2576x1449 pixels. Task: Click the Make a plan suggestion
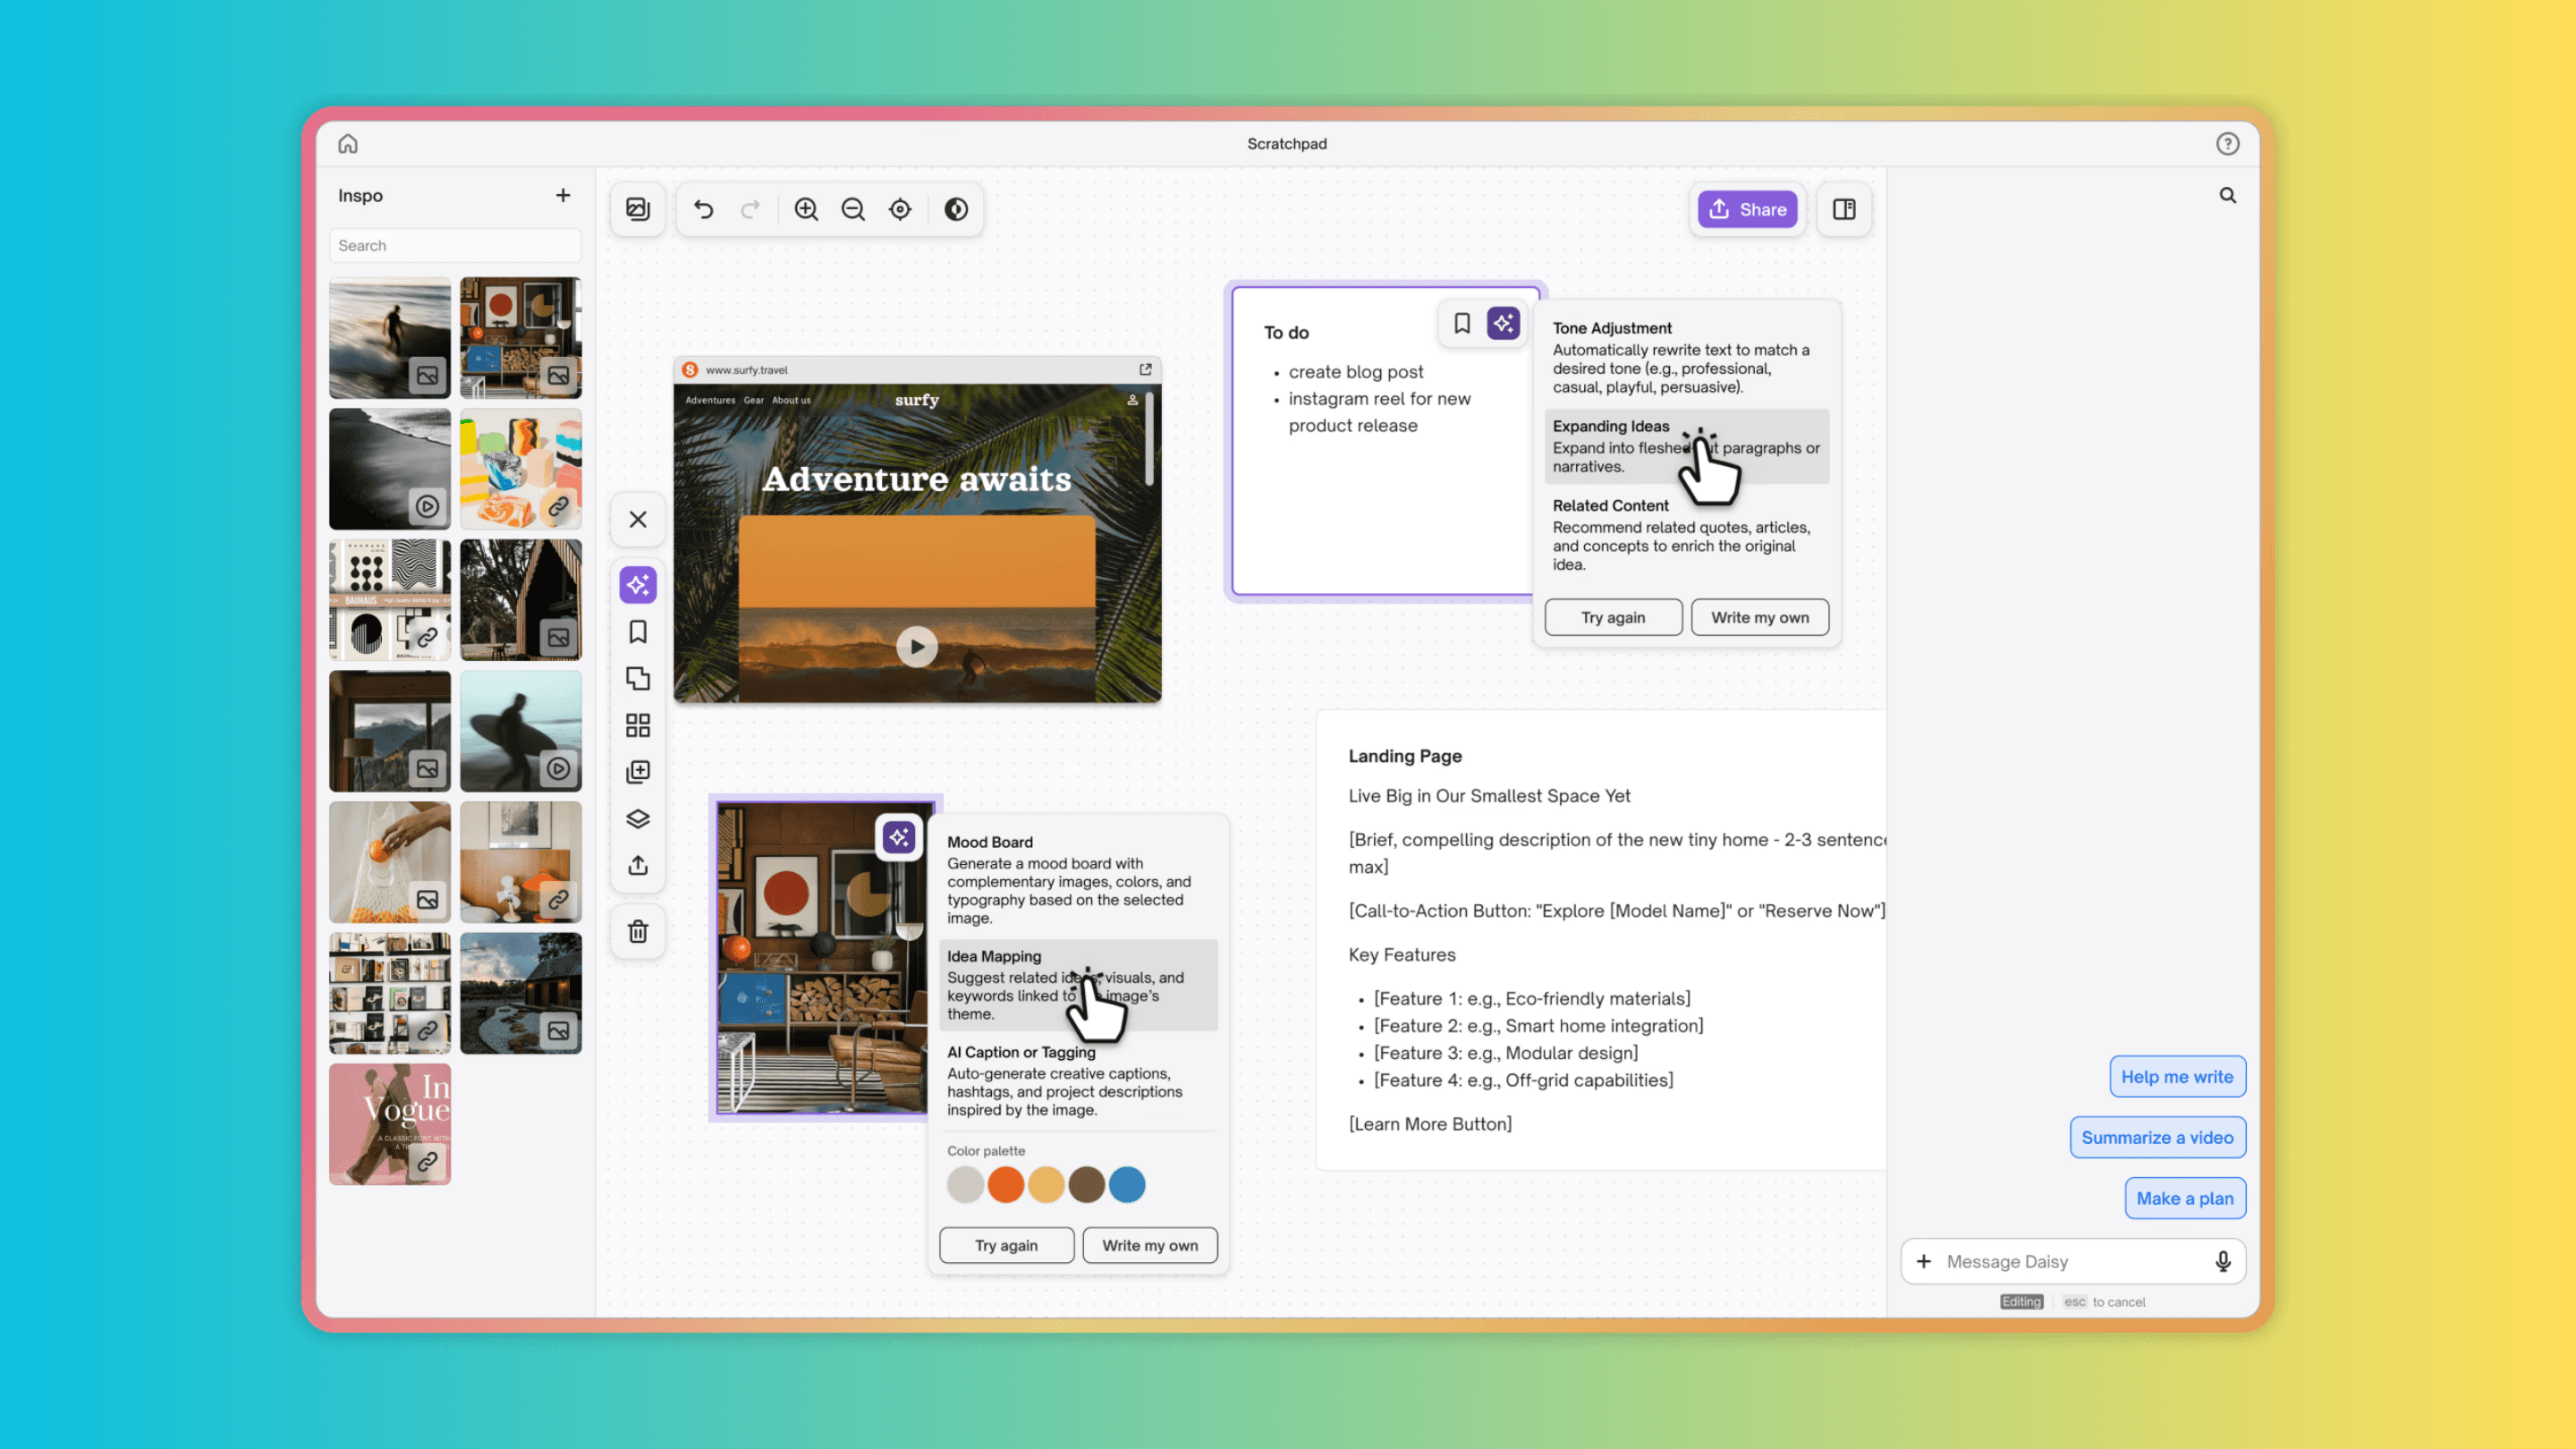2185,1199
